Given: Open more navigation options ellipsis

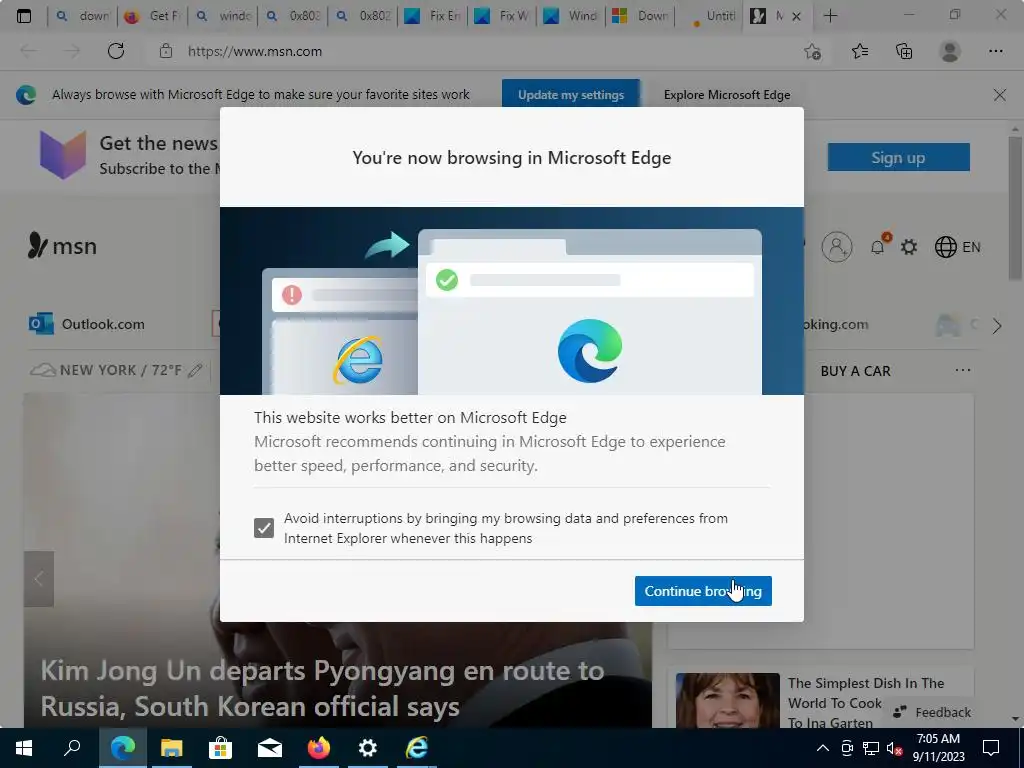Looking at the screenshot, I should pos(963,370).
